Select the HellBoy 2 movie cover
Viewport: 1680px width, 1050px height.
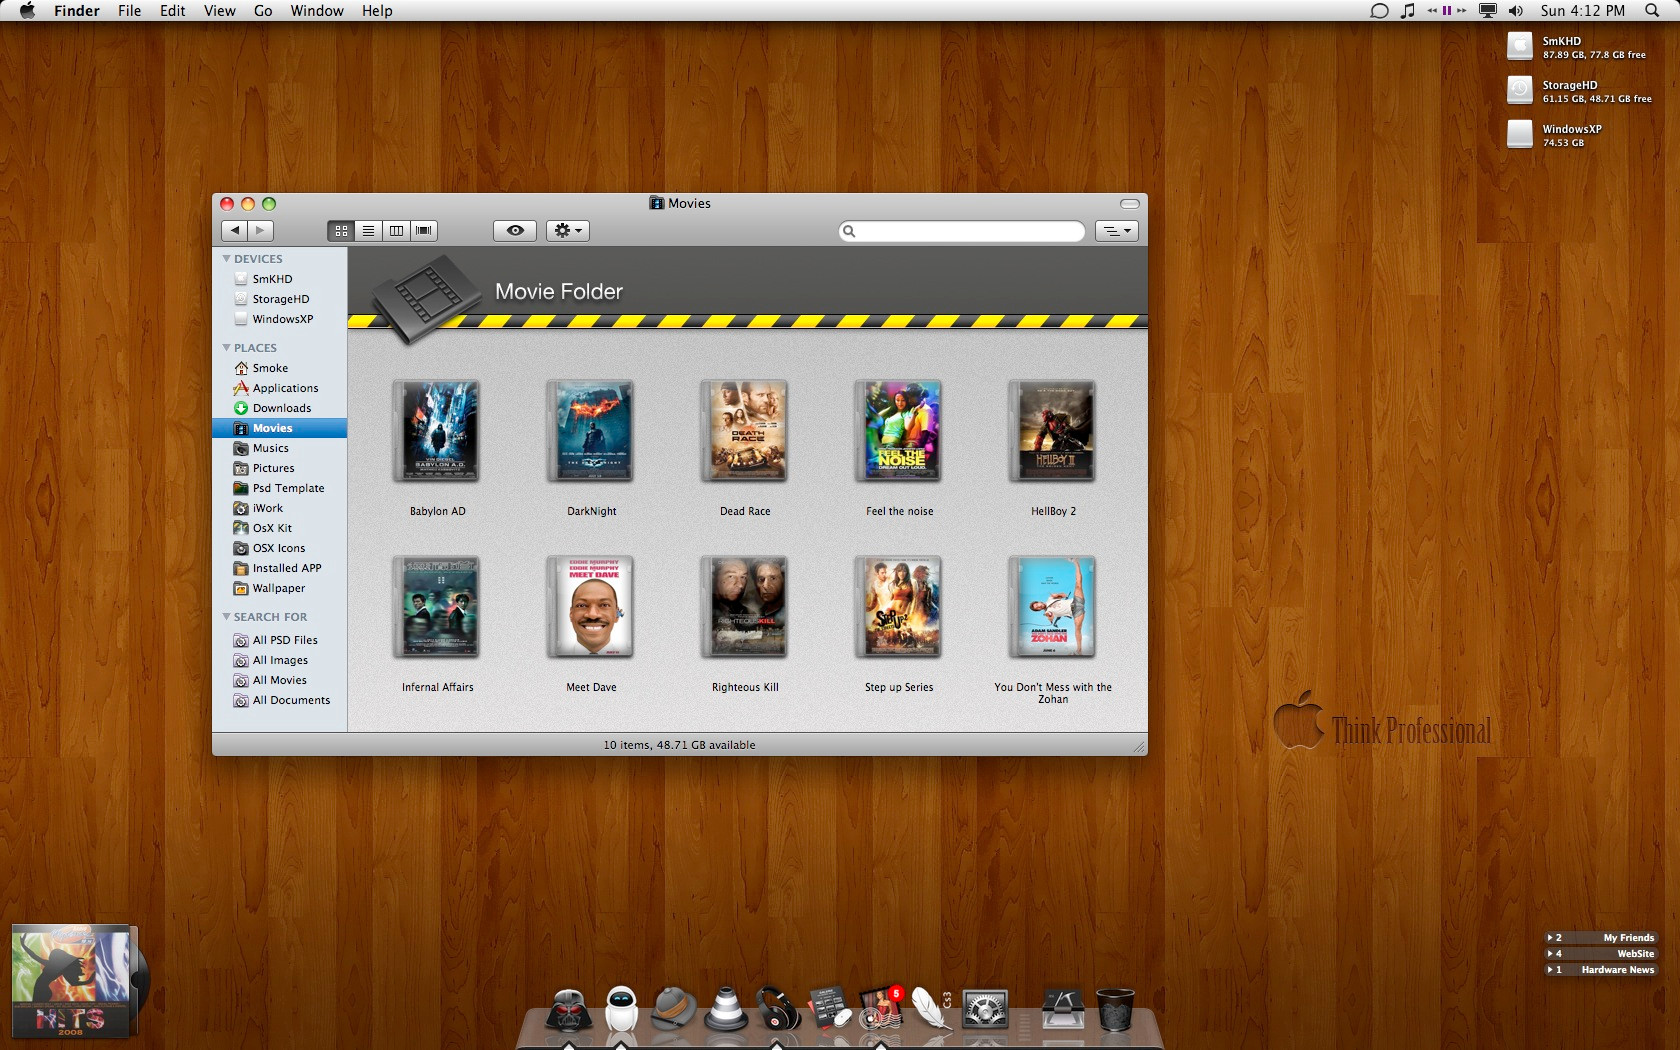pyautogui.click(x=1053, y=431)
